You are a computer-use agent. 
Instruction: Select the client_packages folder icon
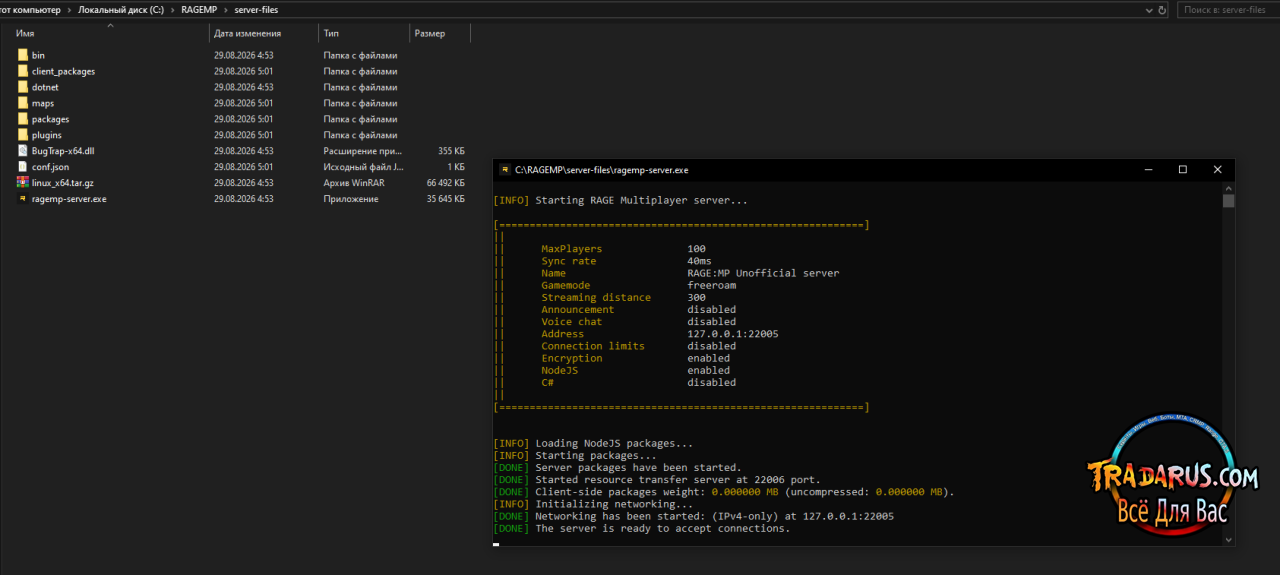point(23,71)
